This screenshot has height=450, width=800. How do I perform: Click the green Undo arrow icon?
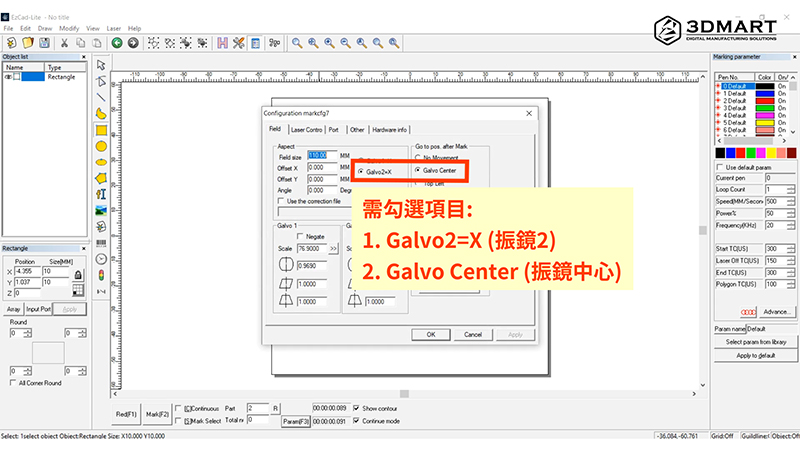(117, 43)
